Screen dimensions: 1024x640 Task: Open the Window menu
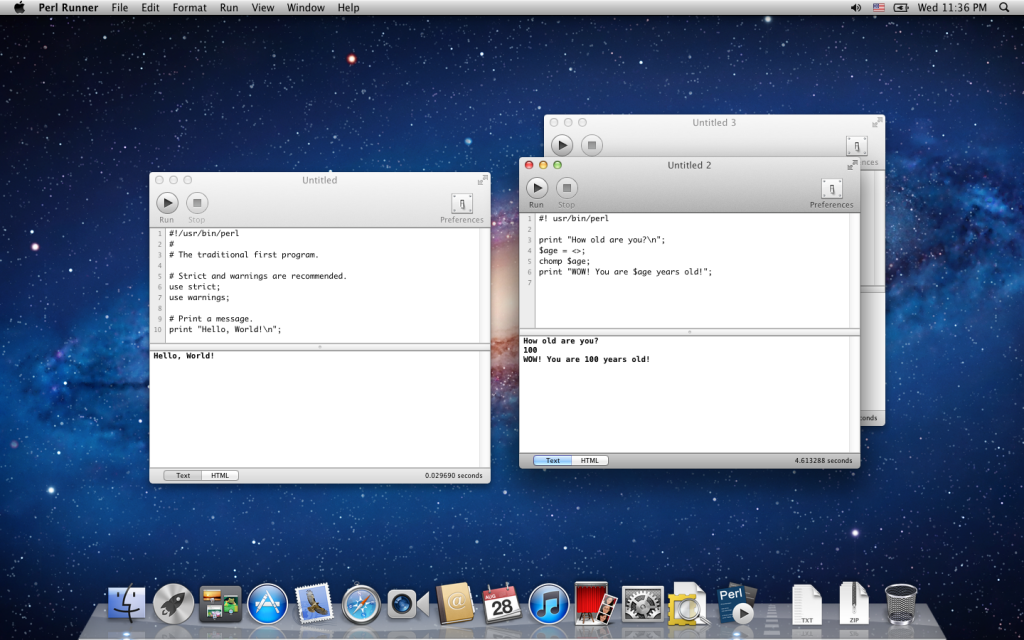306,8
